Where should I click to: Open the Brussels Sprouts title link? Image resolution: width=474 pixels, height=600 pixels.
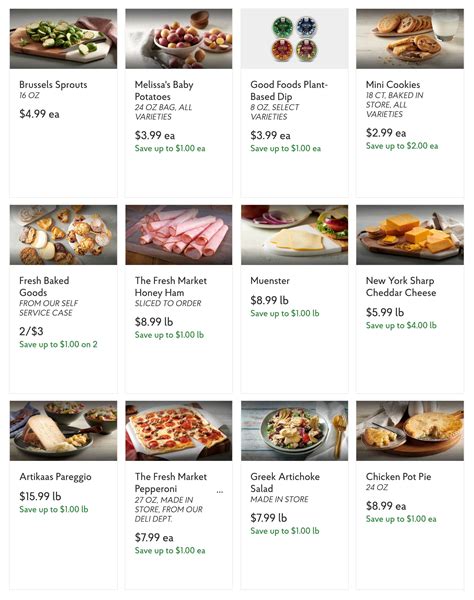point(53,85)
